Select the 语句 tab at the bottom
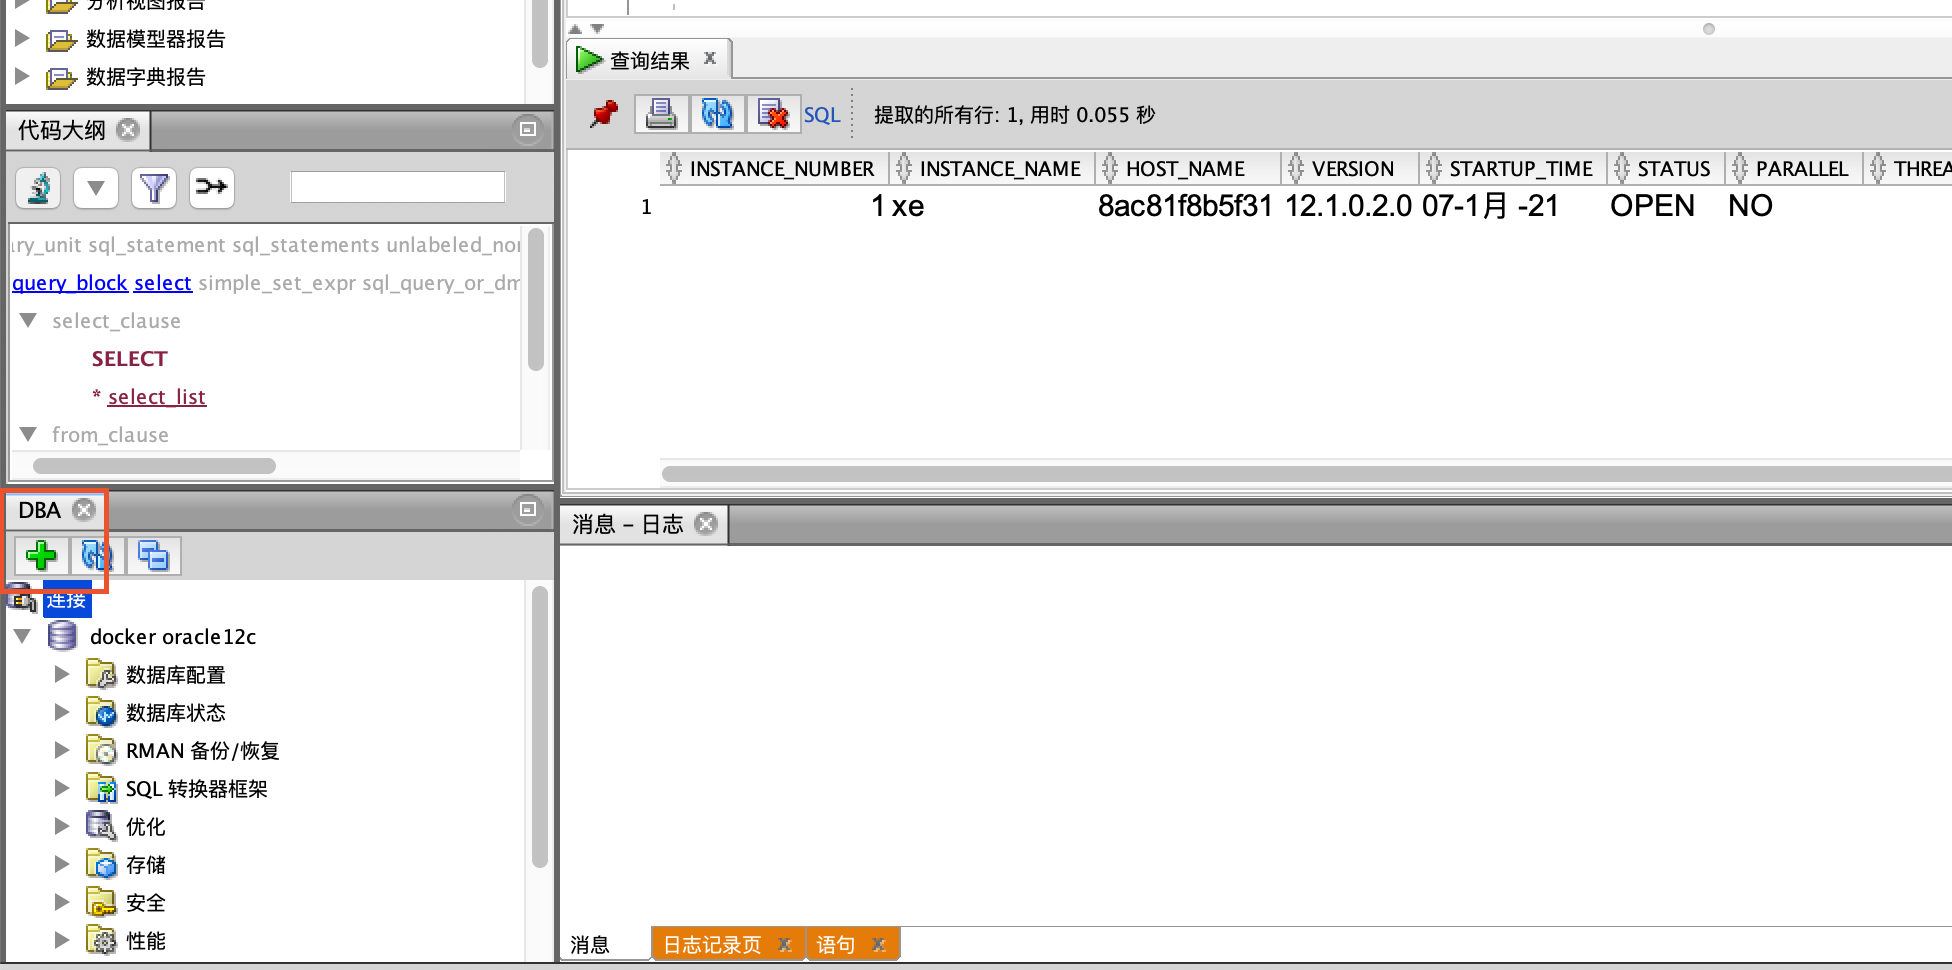 click(836, 943)
